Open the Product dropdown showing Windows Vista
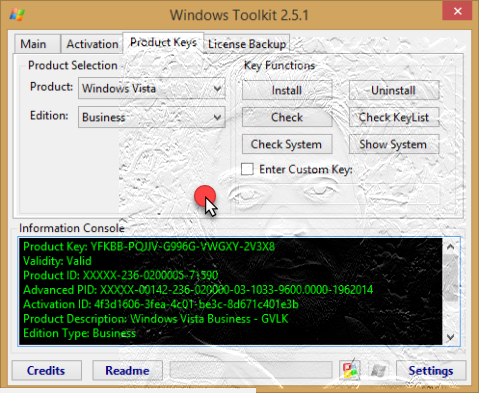Viewport: 479px width, 393px height. pos(152,88)
